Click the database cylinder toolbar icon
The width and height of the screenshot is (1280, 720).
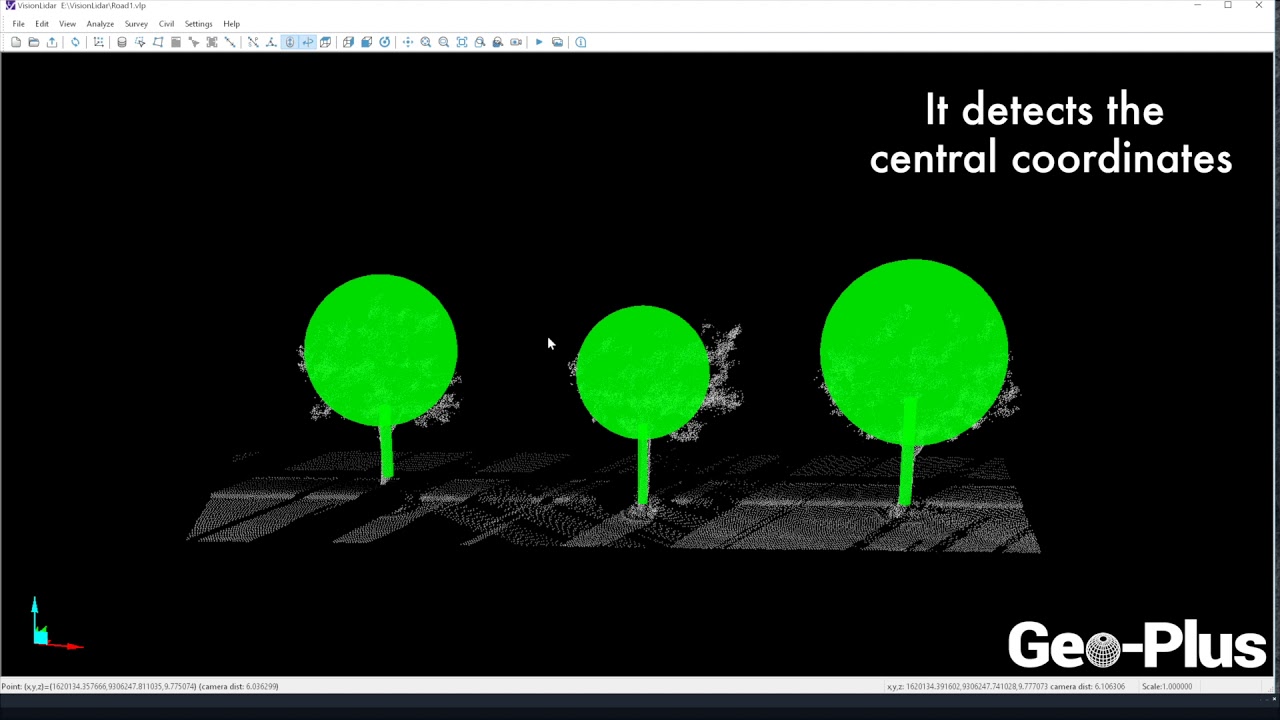pos(122,42)
